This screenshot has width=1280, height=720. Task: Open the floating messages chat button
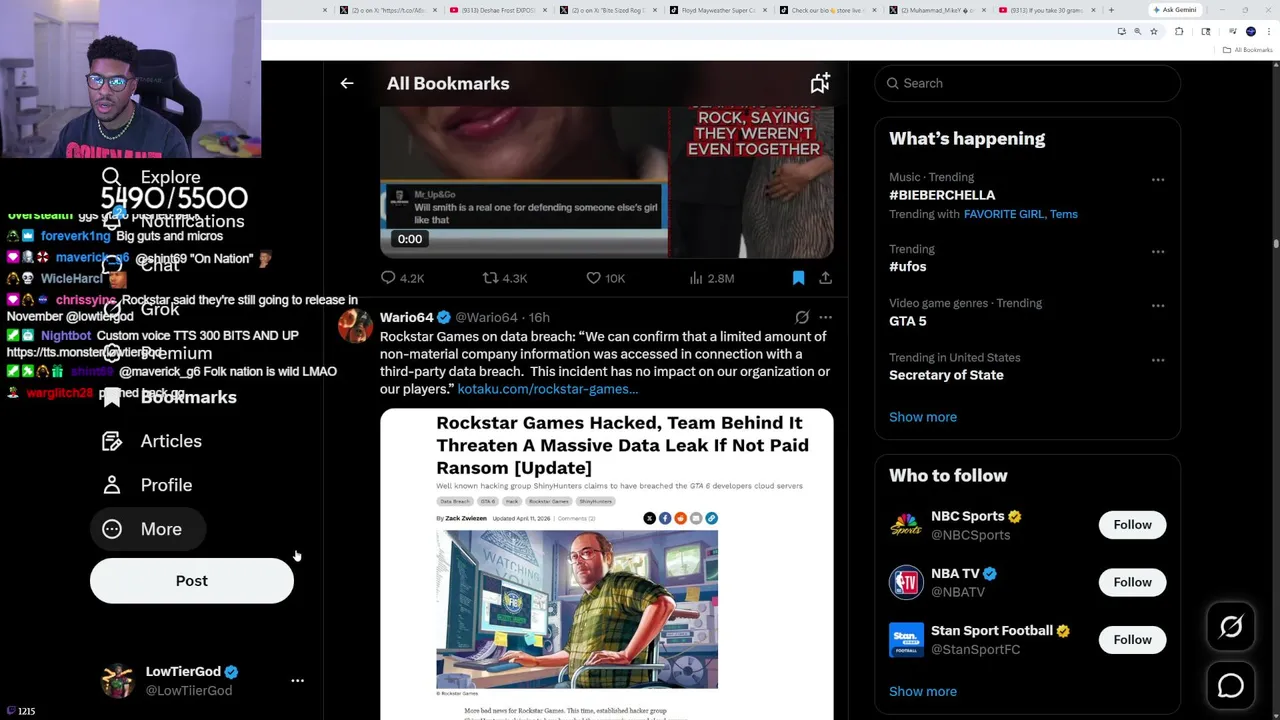click(x=1231, y=686)
